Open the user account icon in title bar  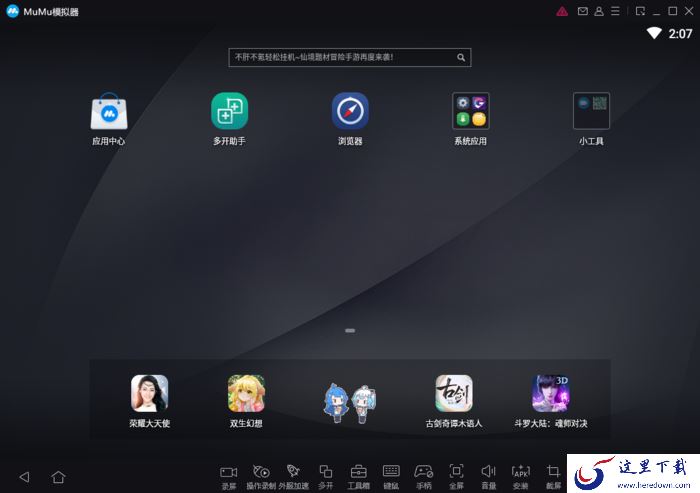pos(599,11)
